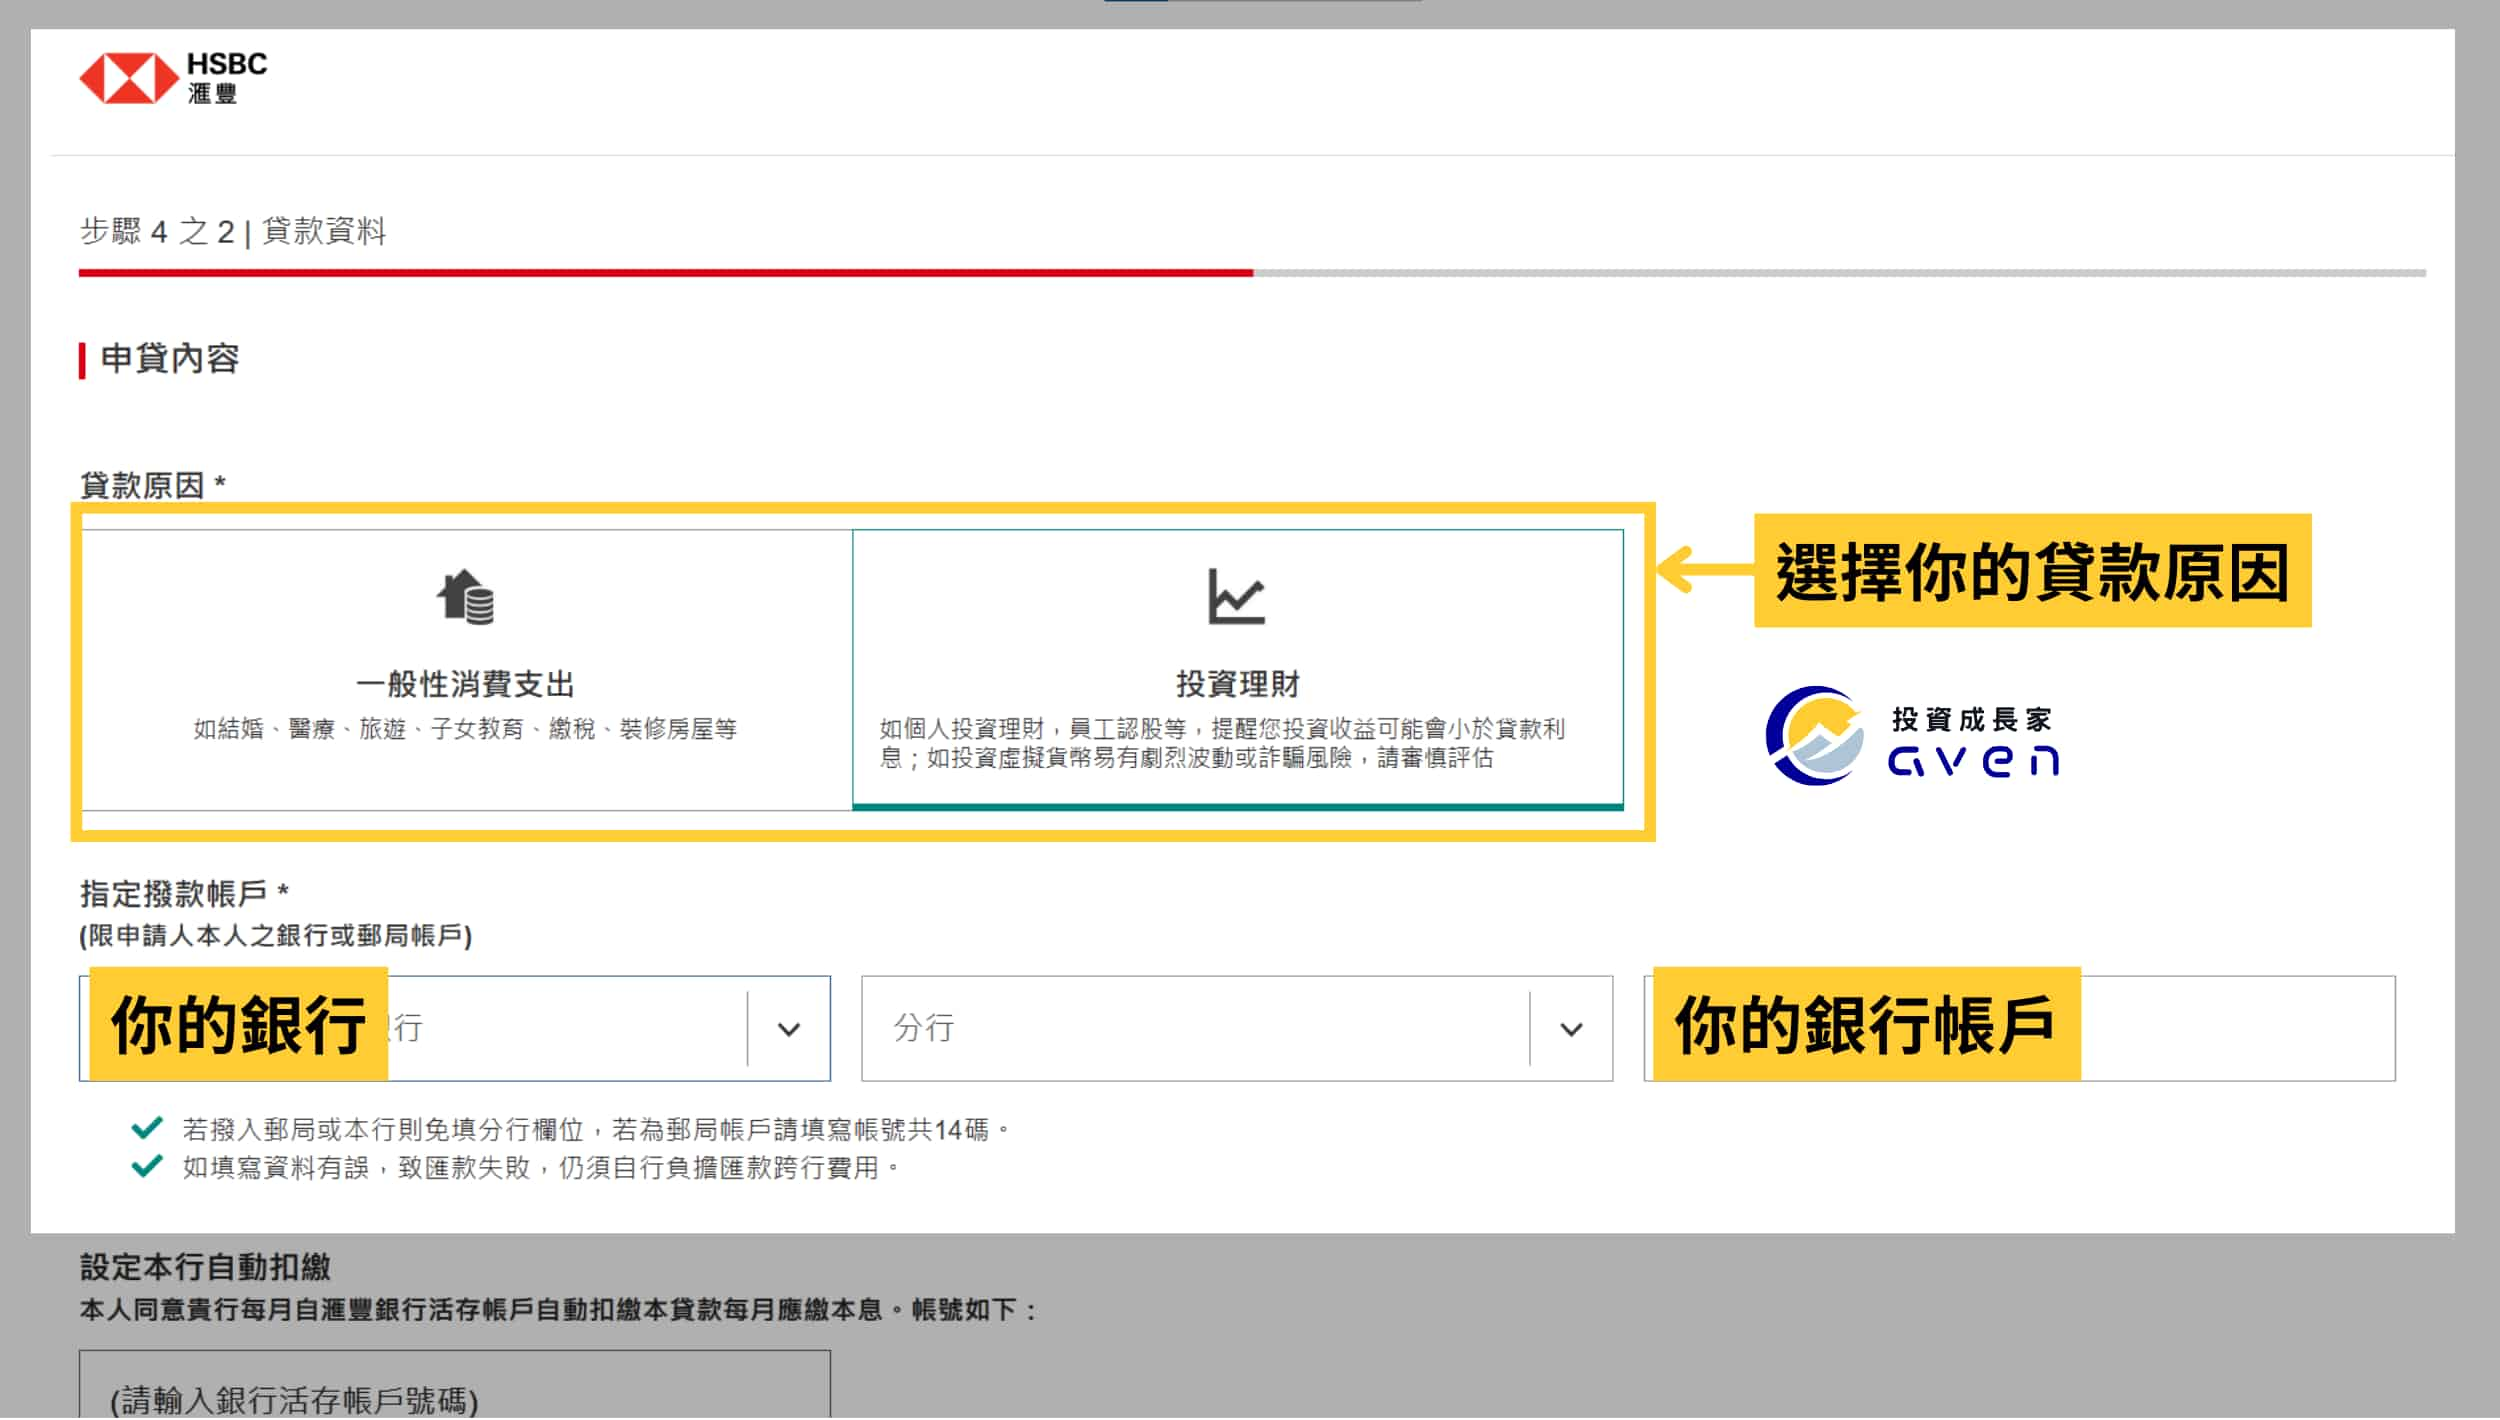This screenshot has height=1420, width=2500.
Task: Select 一般性消費支出 loan reason card
Action: [466, 670]
